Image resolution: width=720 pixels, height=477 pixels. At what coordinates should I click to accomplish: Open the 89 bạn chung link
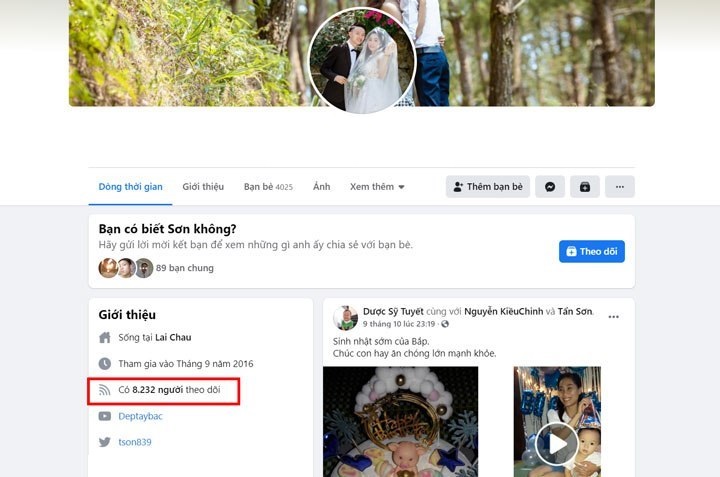tap(185, 268)
